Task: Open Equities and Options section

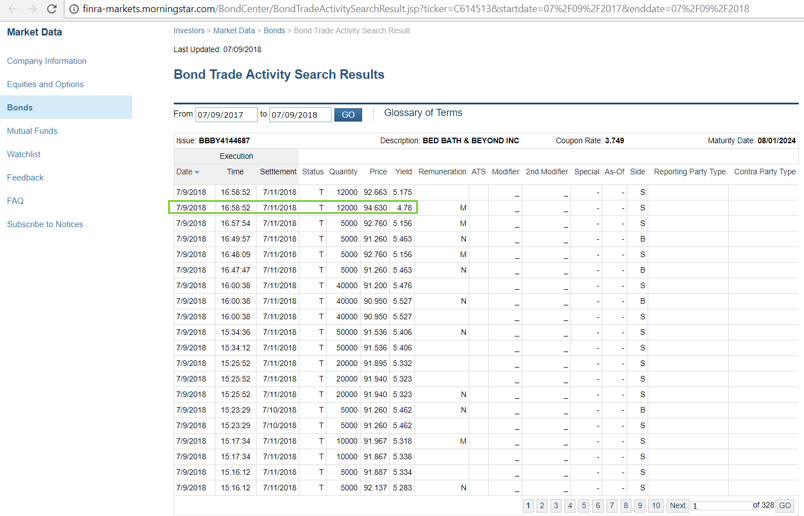Action: pyautogui.click(x=45, y=84)
